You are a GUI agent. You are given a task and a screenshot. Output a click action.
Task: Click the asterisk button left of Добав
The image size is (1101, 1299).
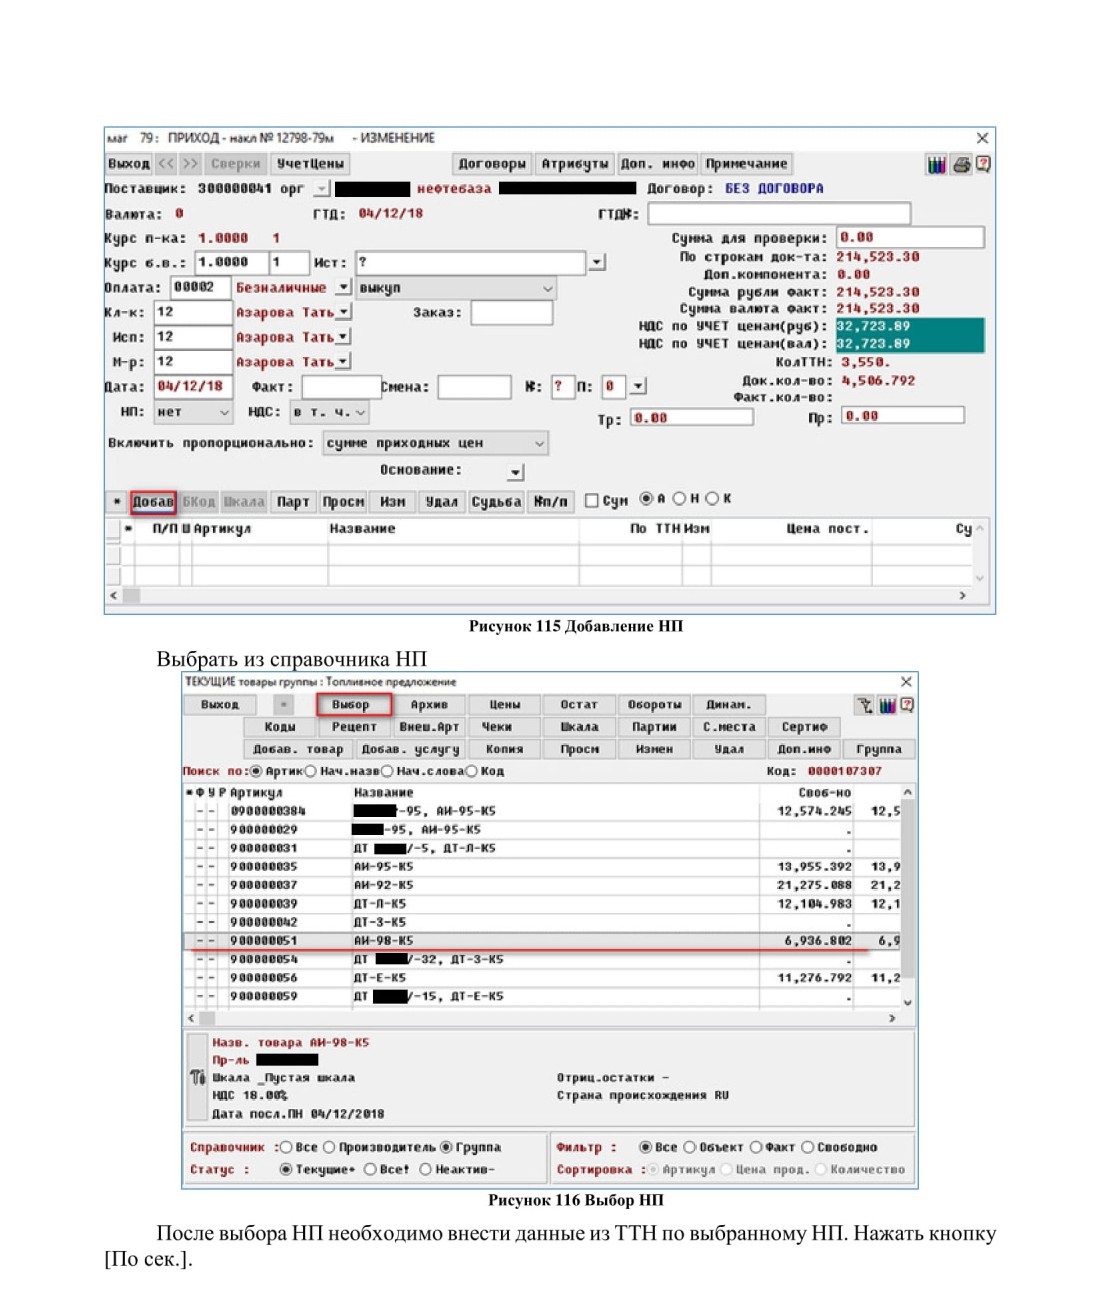117,502
